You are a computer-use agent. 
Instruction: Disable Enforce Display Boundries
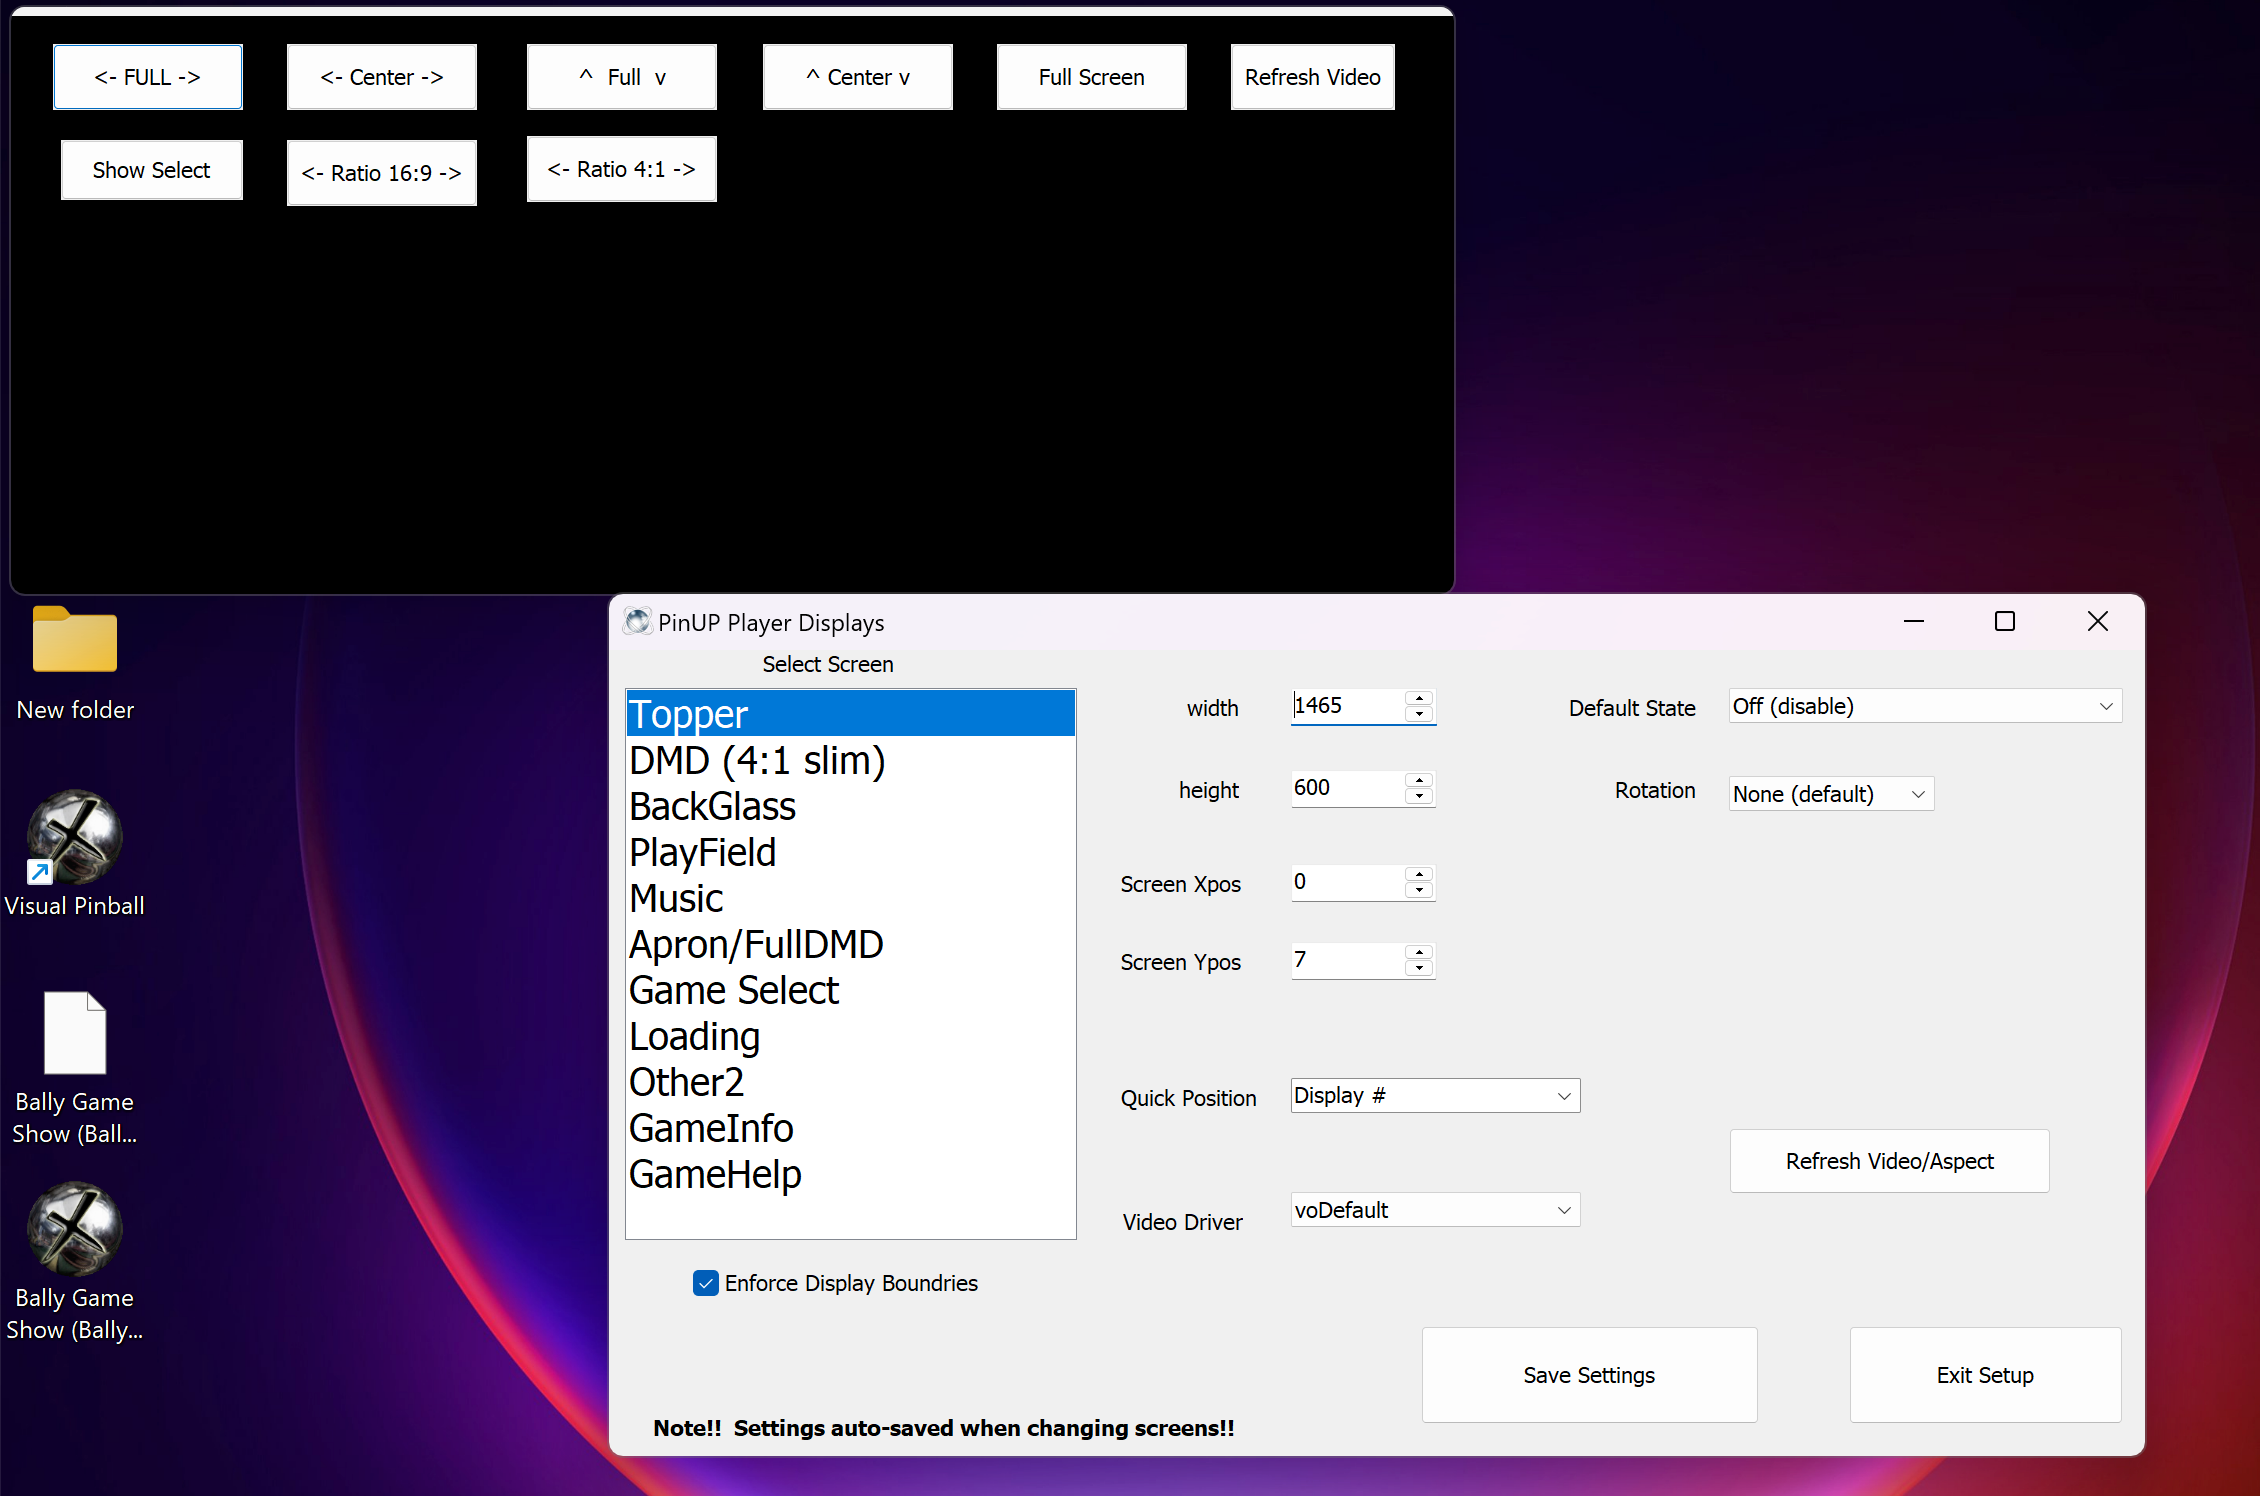tap(706, 1283)
